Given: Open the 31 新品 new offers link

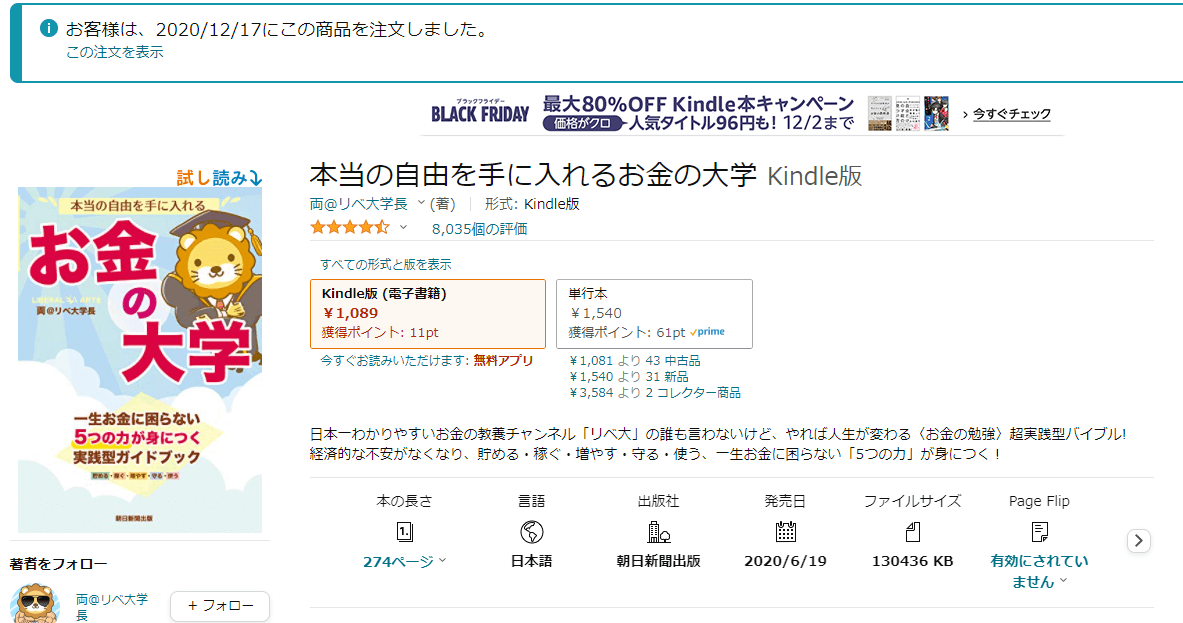Looking at the screenshot, I should click(x=666, y=376).
